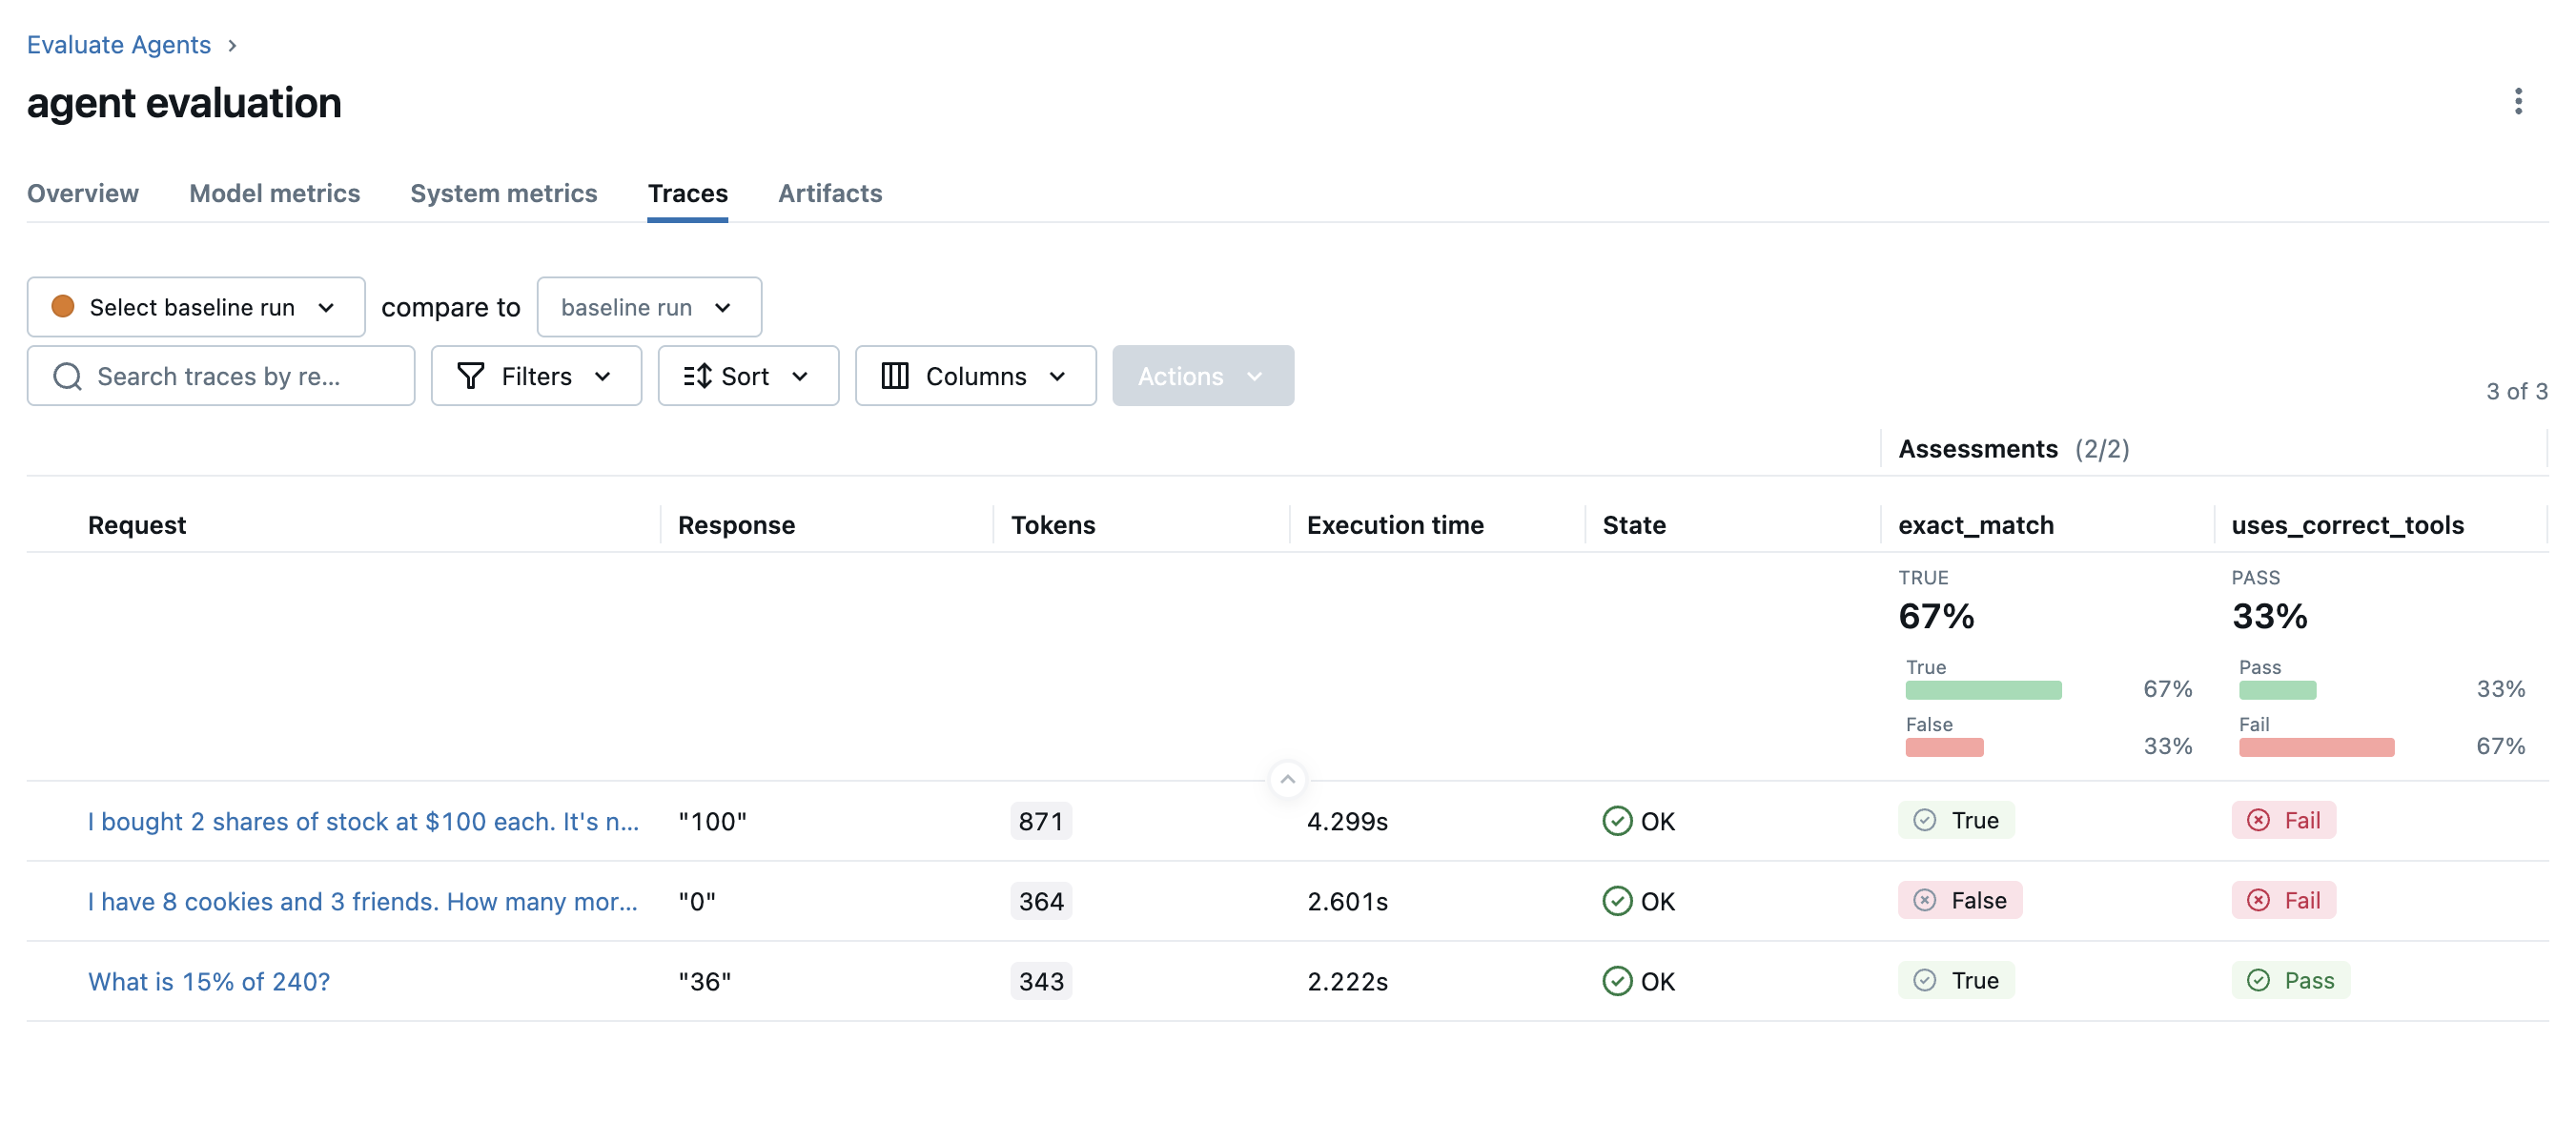Image resolution: width=2576 pixels, height=1123 pixels.
Task: Collapse the assessment summary chevron button
Action: pos(1287,779)
